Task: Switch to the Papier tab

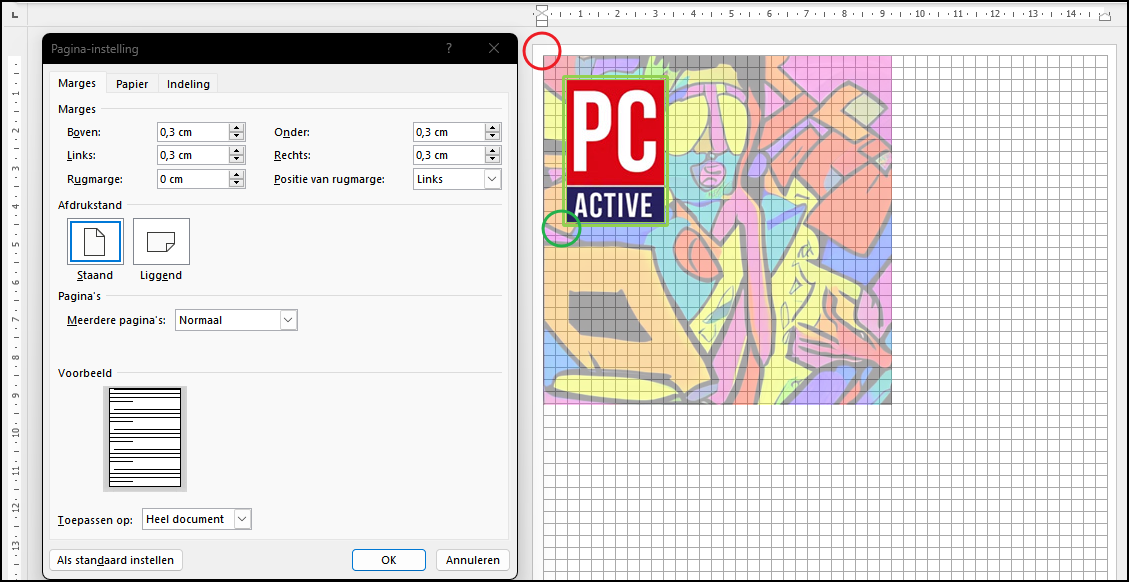Action: [x=132, y=84]
